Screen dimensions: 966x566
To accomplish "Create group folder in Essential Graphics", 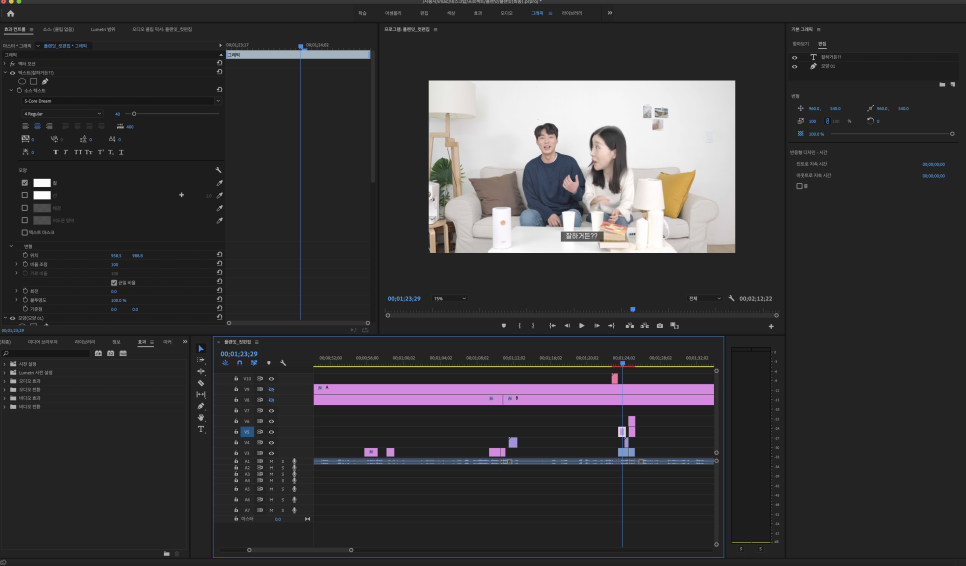I will 942,84.
